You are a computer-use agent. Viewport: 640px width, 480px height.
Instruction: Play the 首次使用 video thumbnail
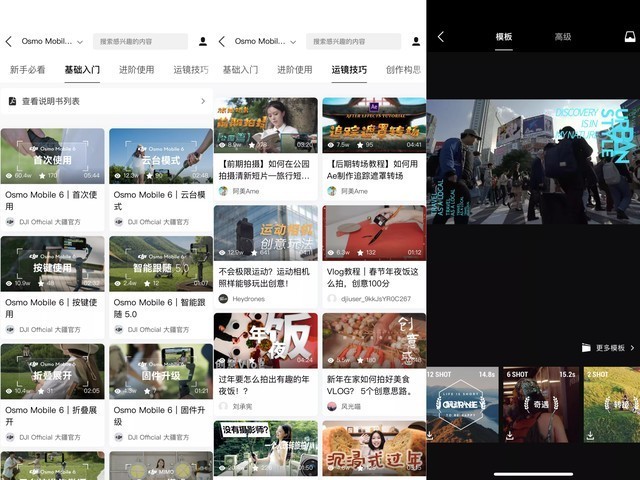point(53,156)
